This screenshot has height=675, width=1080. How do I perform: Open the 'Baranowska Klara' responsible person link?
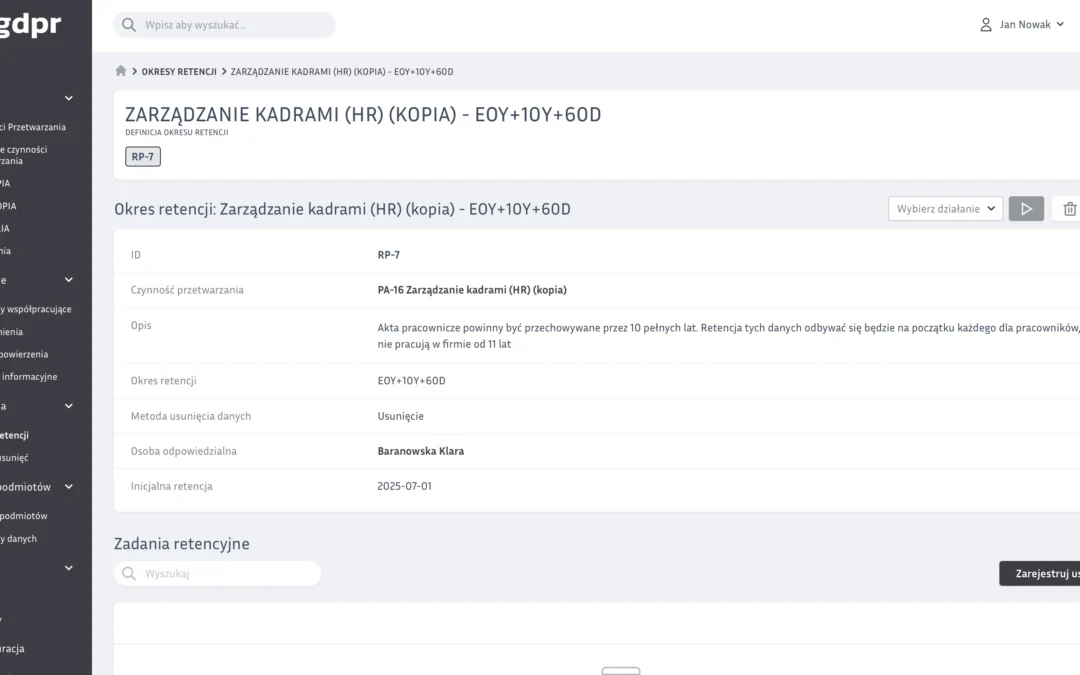click(420, 451)
